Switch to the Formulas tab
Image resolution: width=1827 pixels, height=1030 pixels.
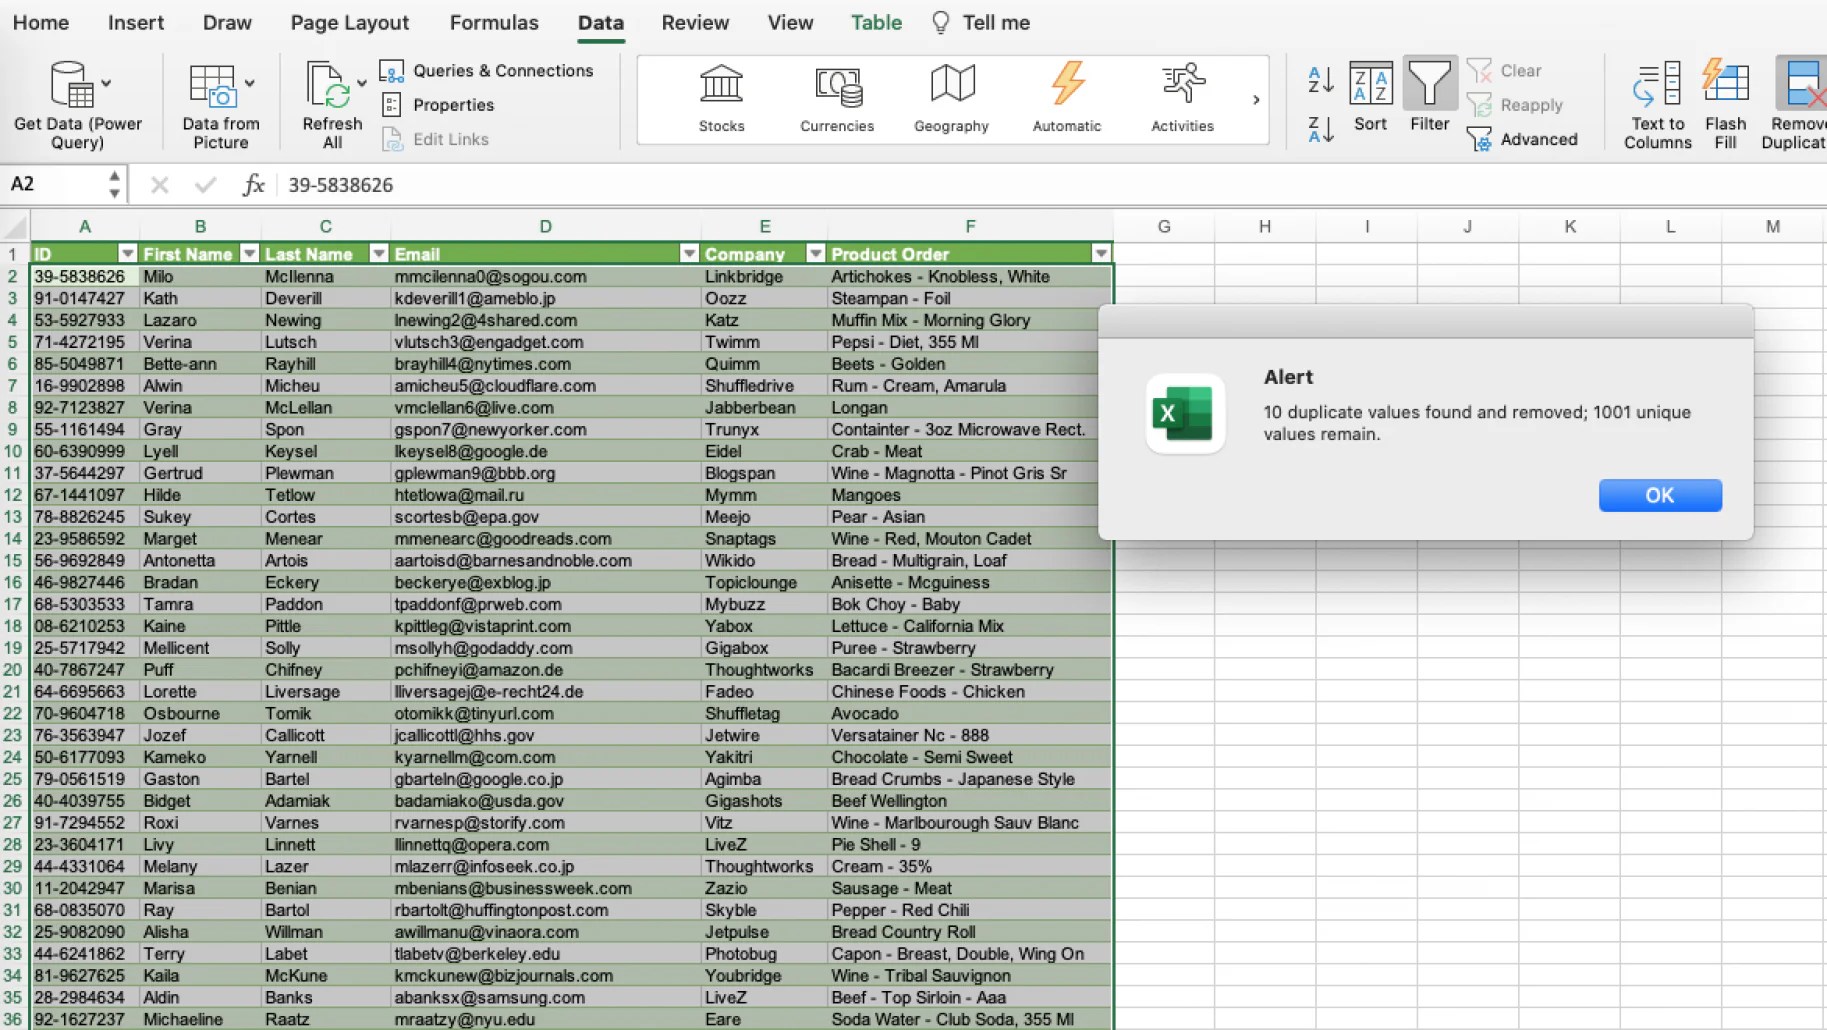[494, 22]
